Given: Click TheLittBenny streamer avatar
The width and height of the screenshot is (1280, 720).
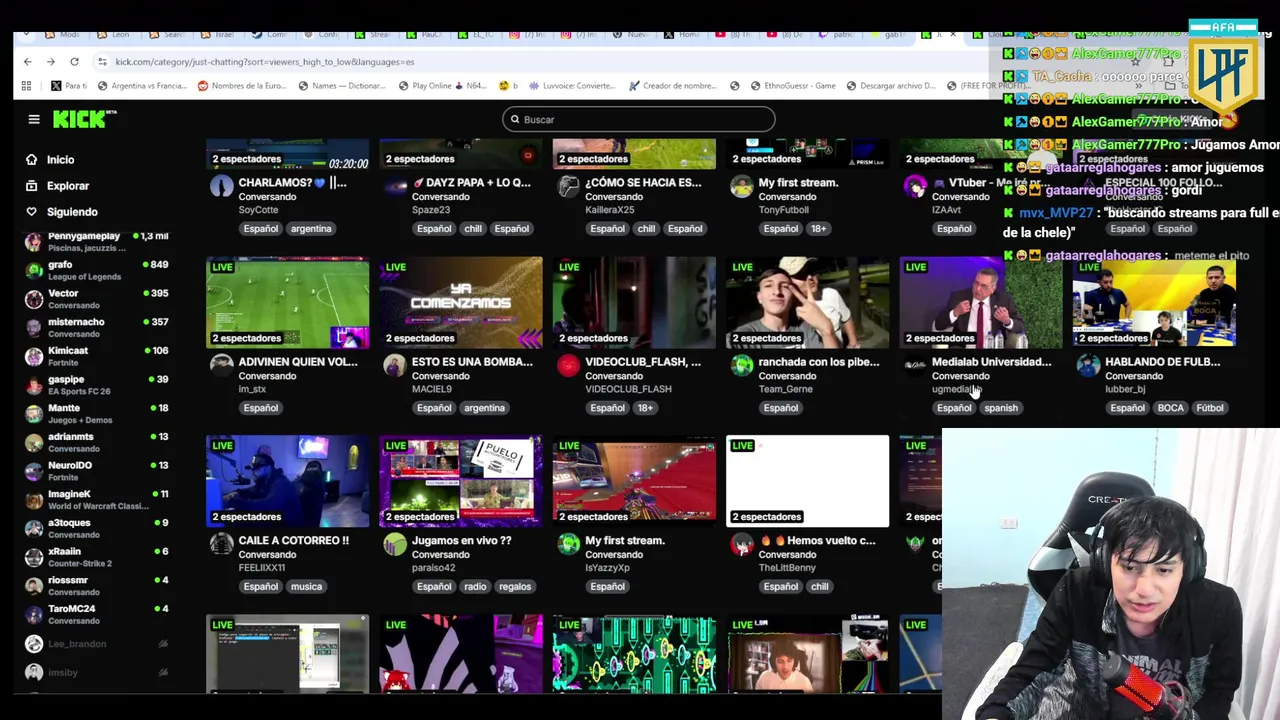Looking at the screenshot, I should (x=741, y=545).
